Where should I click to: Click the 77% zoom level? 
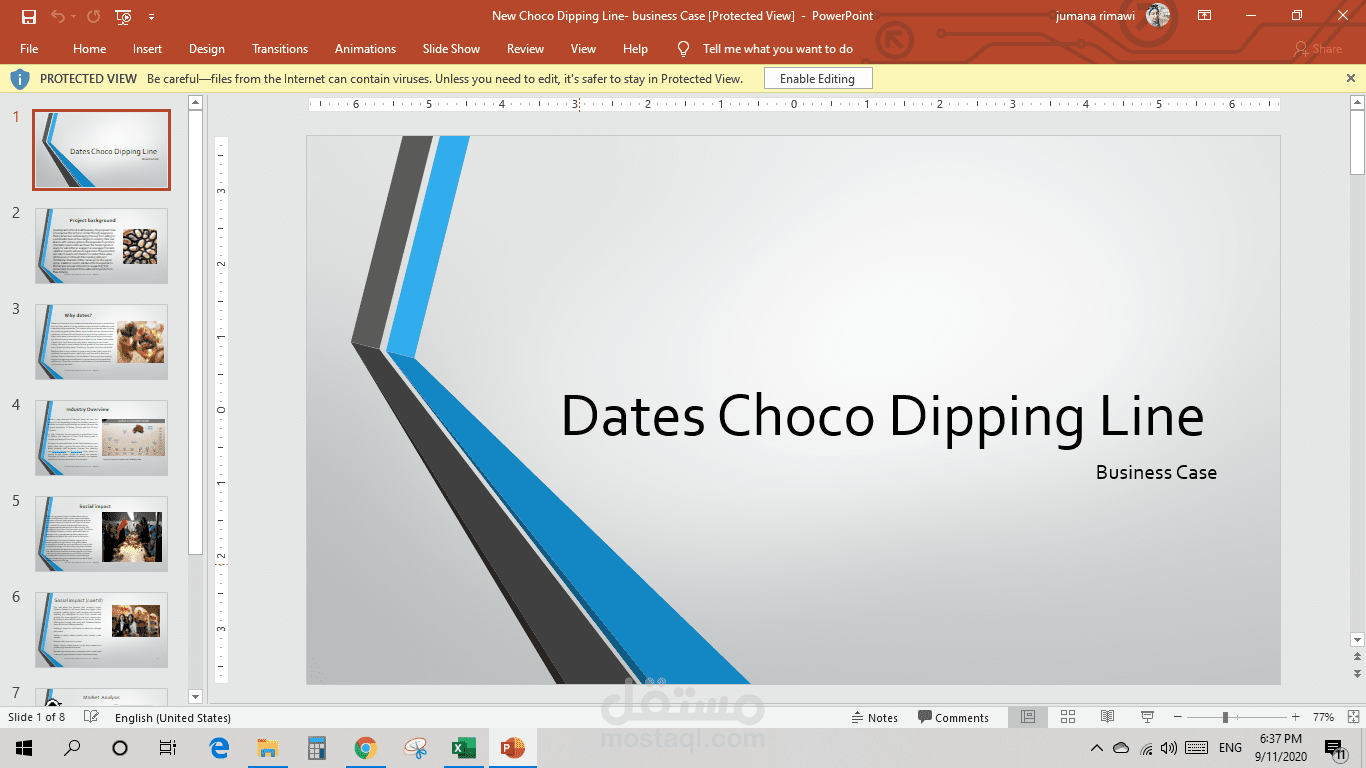pyautogui.click(x=1323, y=717)
